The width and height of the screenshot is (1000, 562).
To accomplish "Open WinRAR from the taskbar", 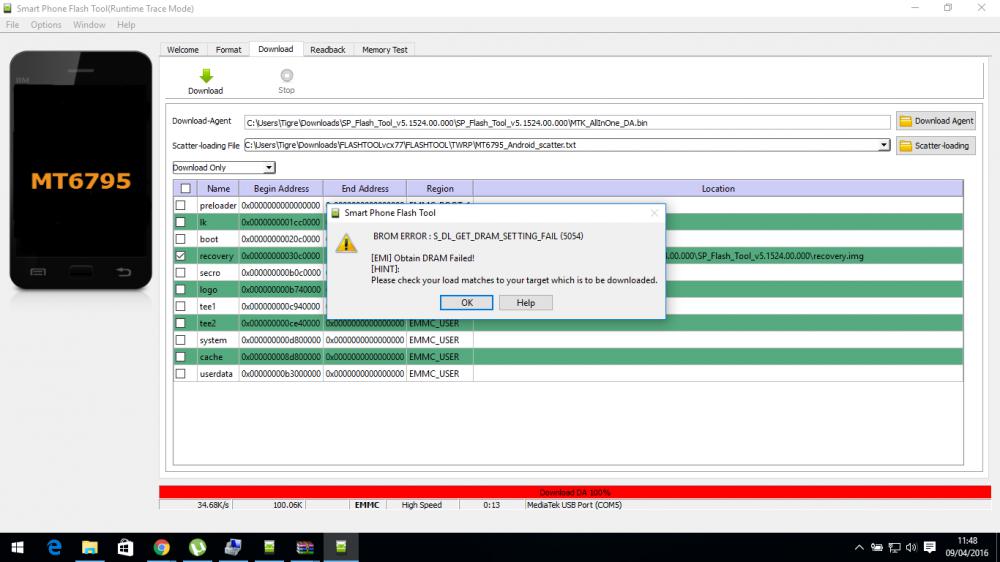I will coord(306,547).
